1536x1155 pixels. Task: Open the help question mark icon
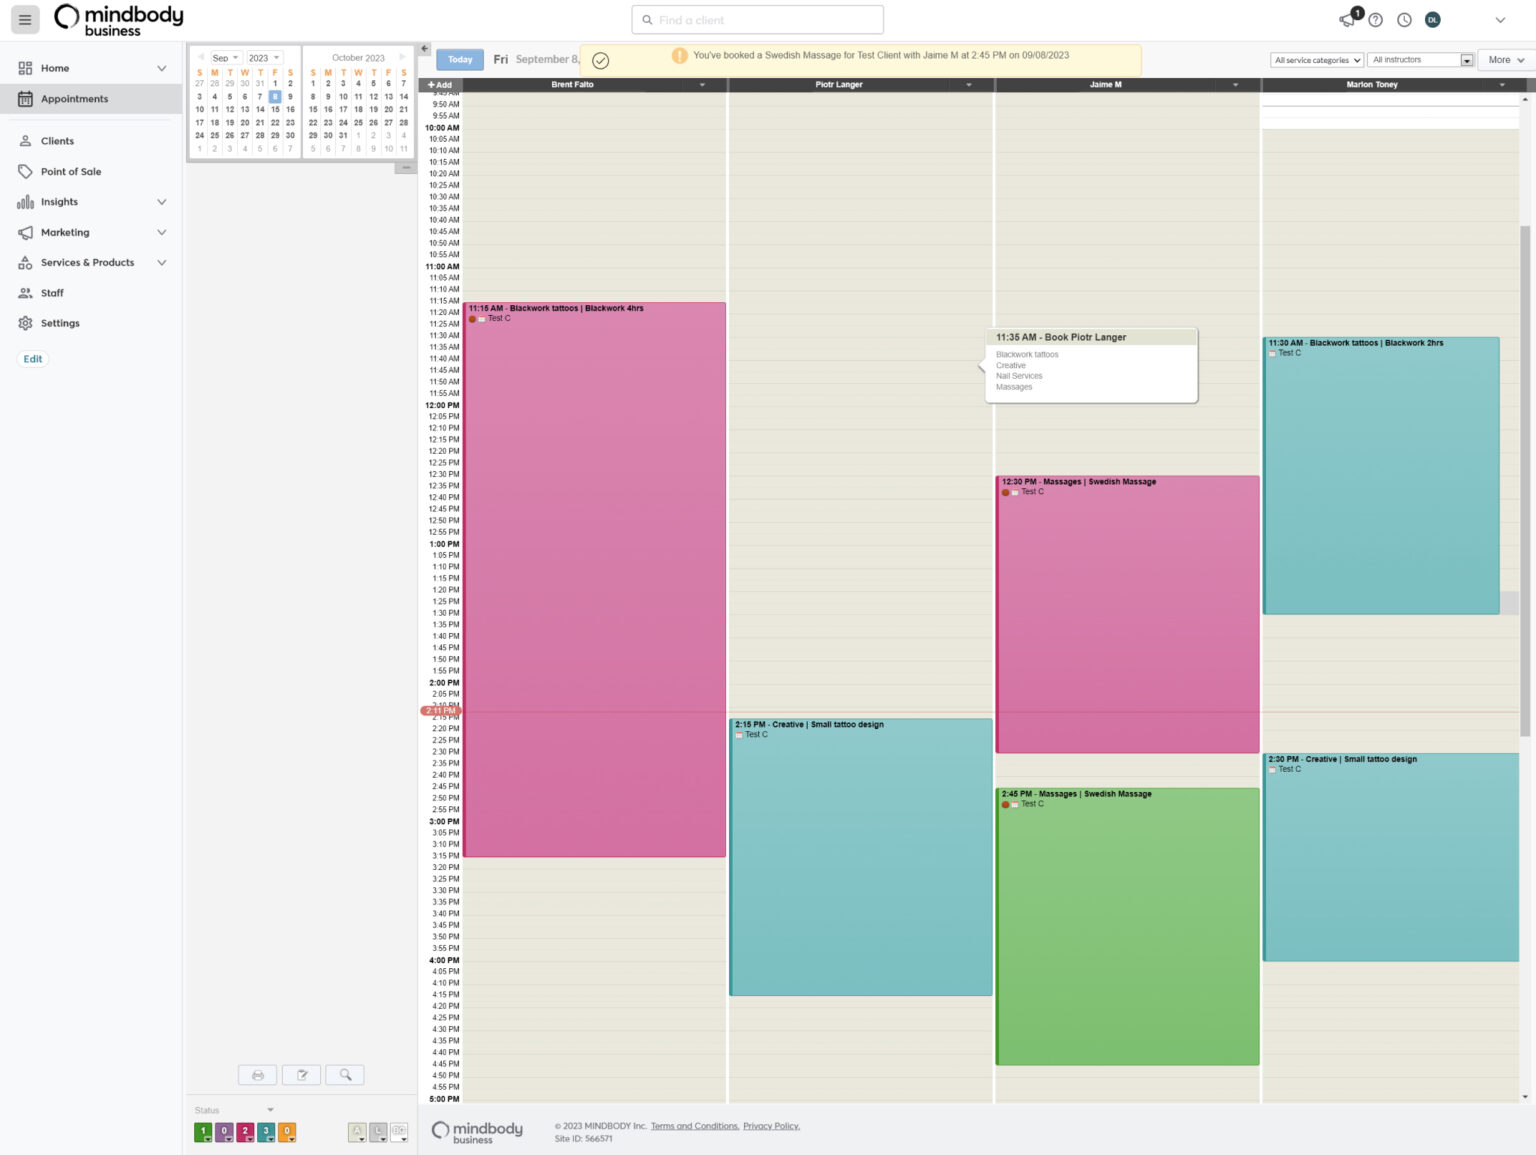[x=1376, y=20]
